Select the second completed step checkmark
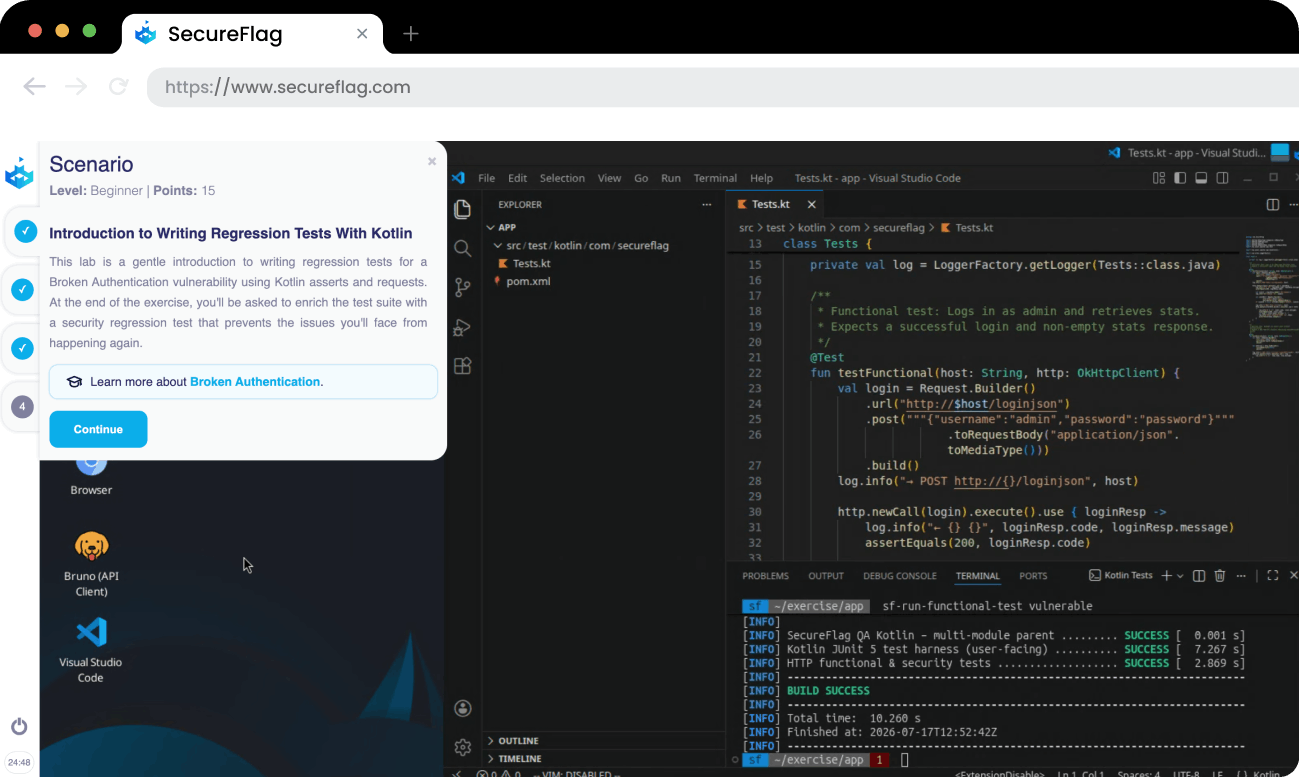Viewport: 1300px width, 779px height. (22, 290)
